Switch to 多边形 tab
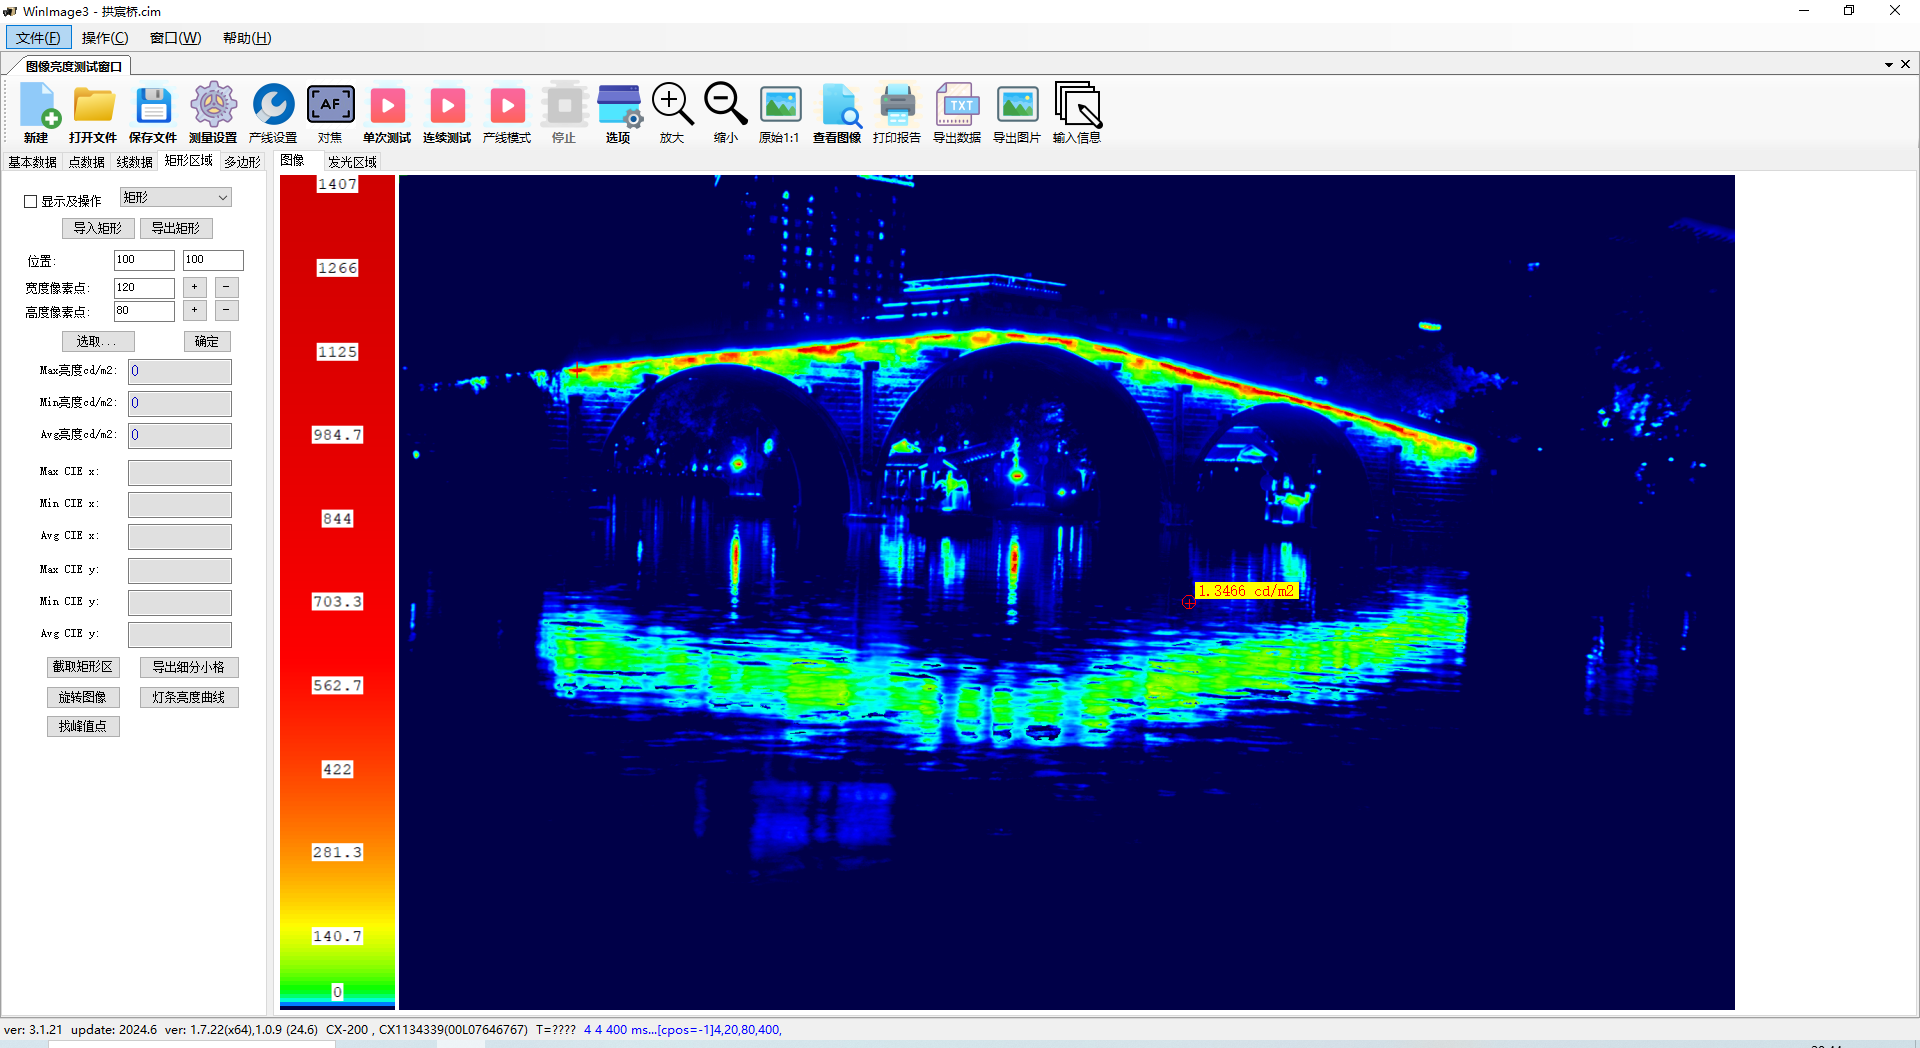 (242, 162)
